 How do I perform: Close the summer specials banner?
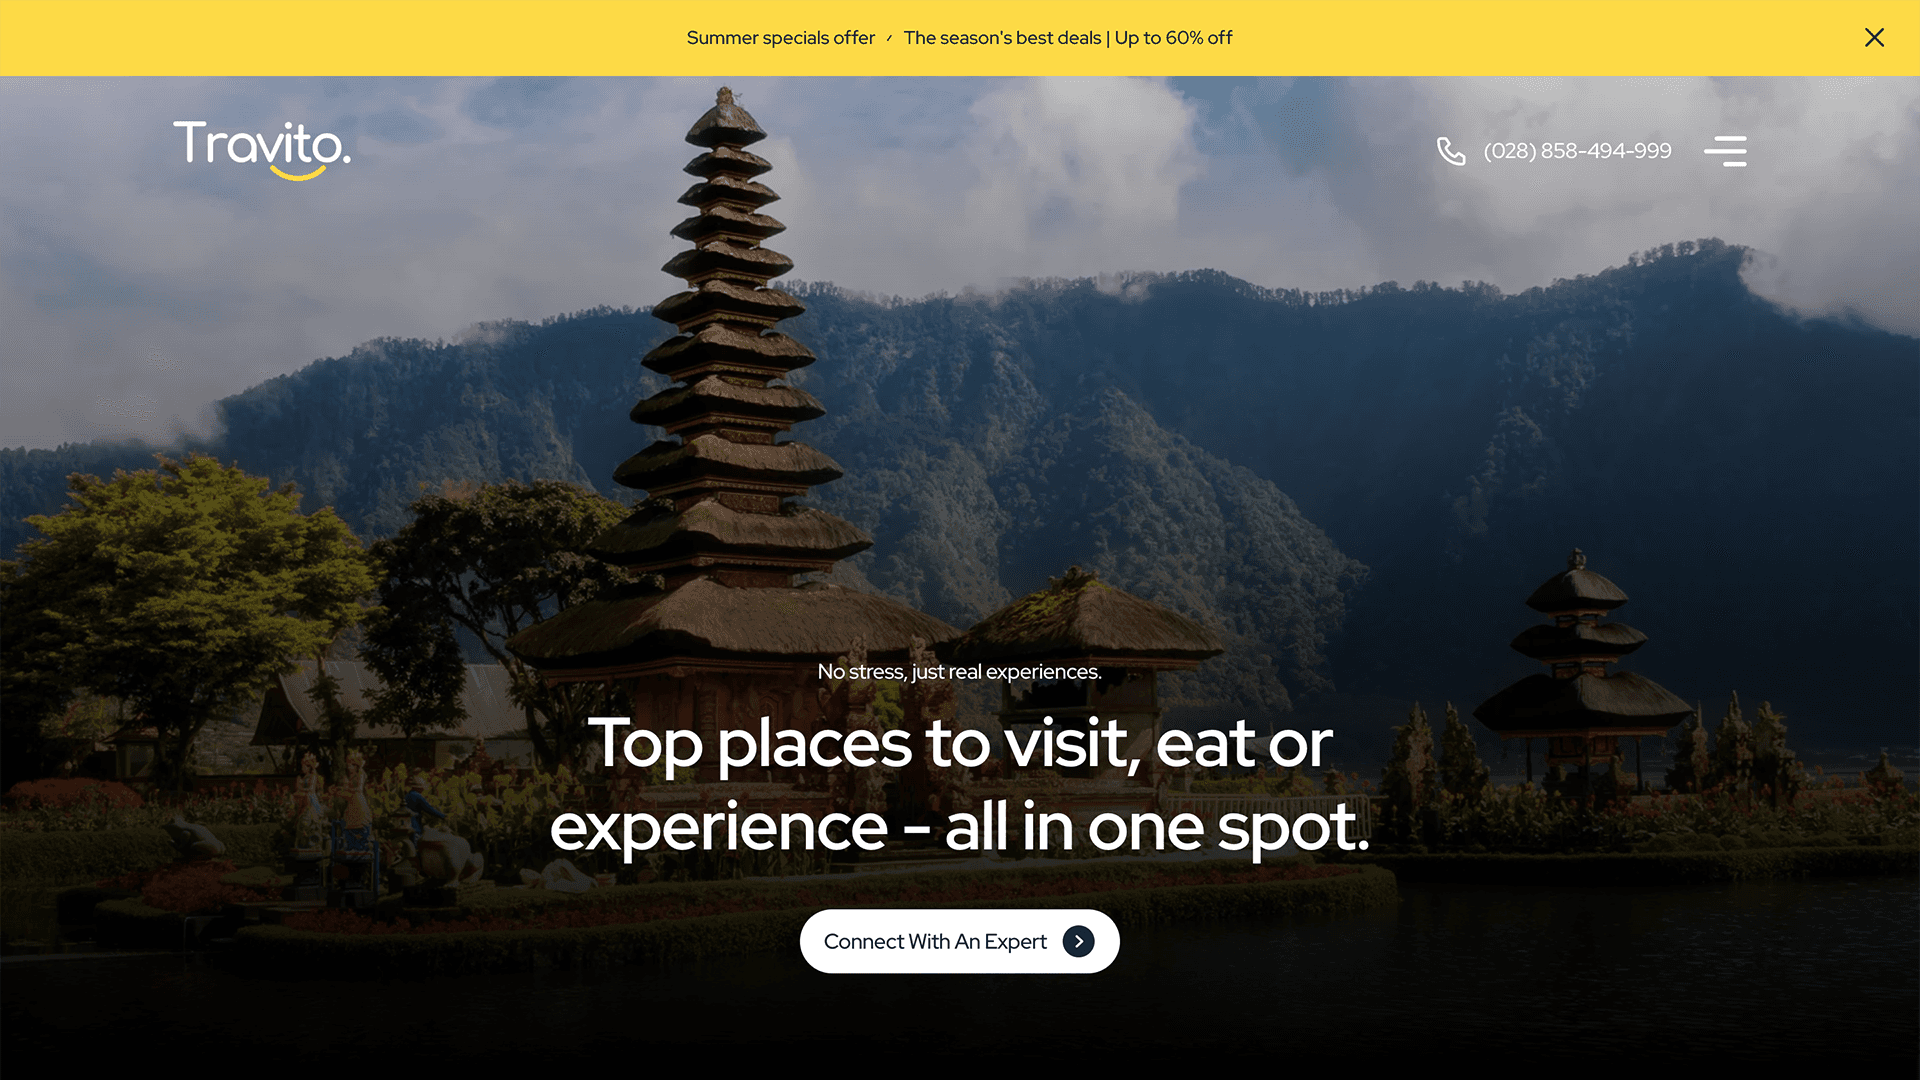pos(1874,37)
